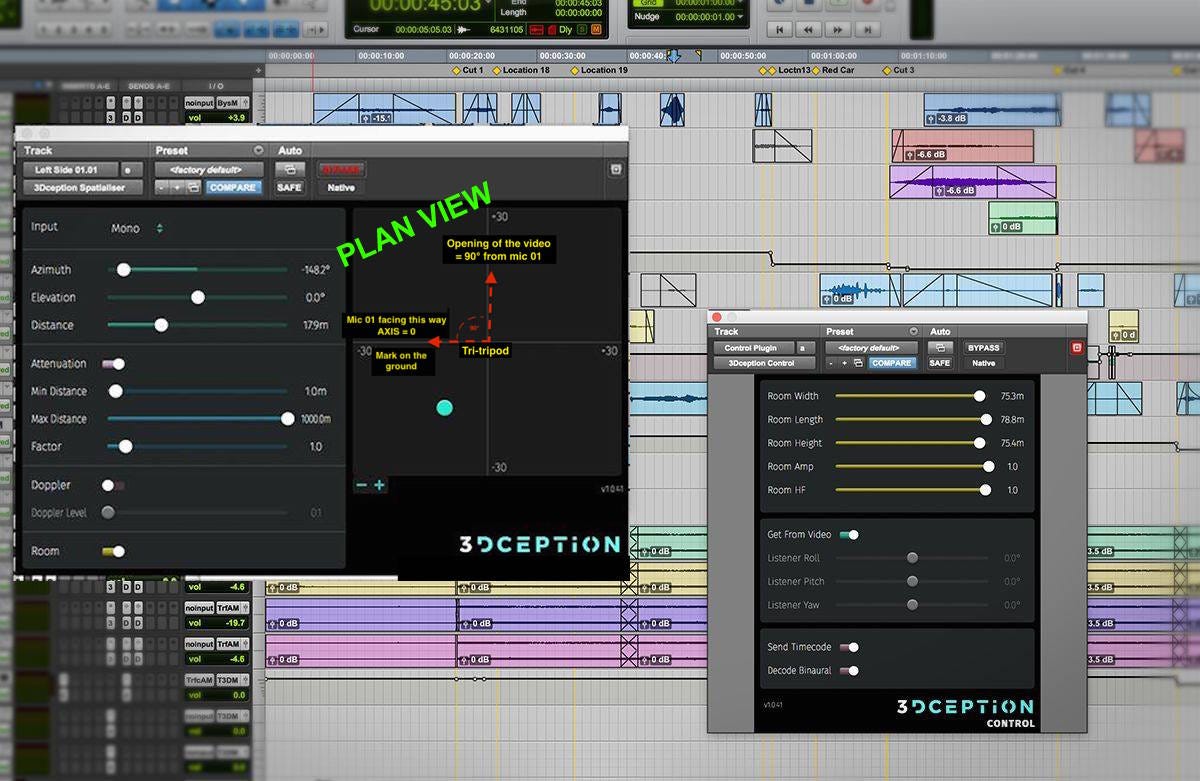Toggle SAFE in the 3Dception Control window
This screenshot has width=1200, height=781.
click(939, 363)
